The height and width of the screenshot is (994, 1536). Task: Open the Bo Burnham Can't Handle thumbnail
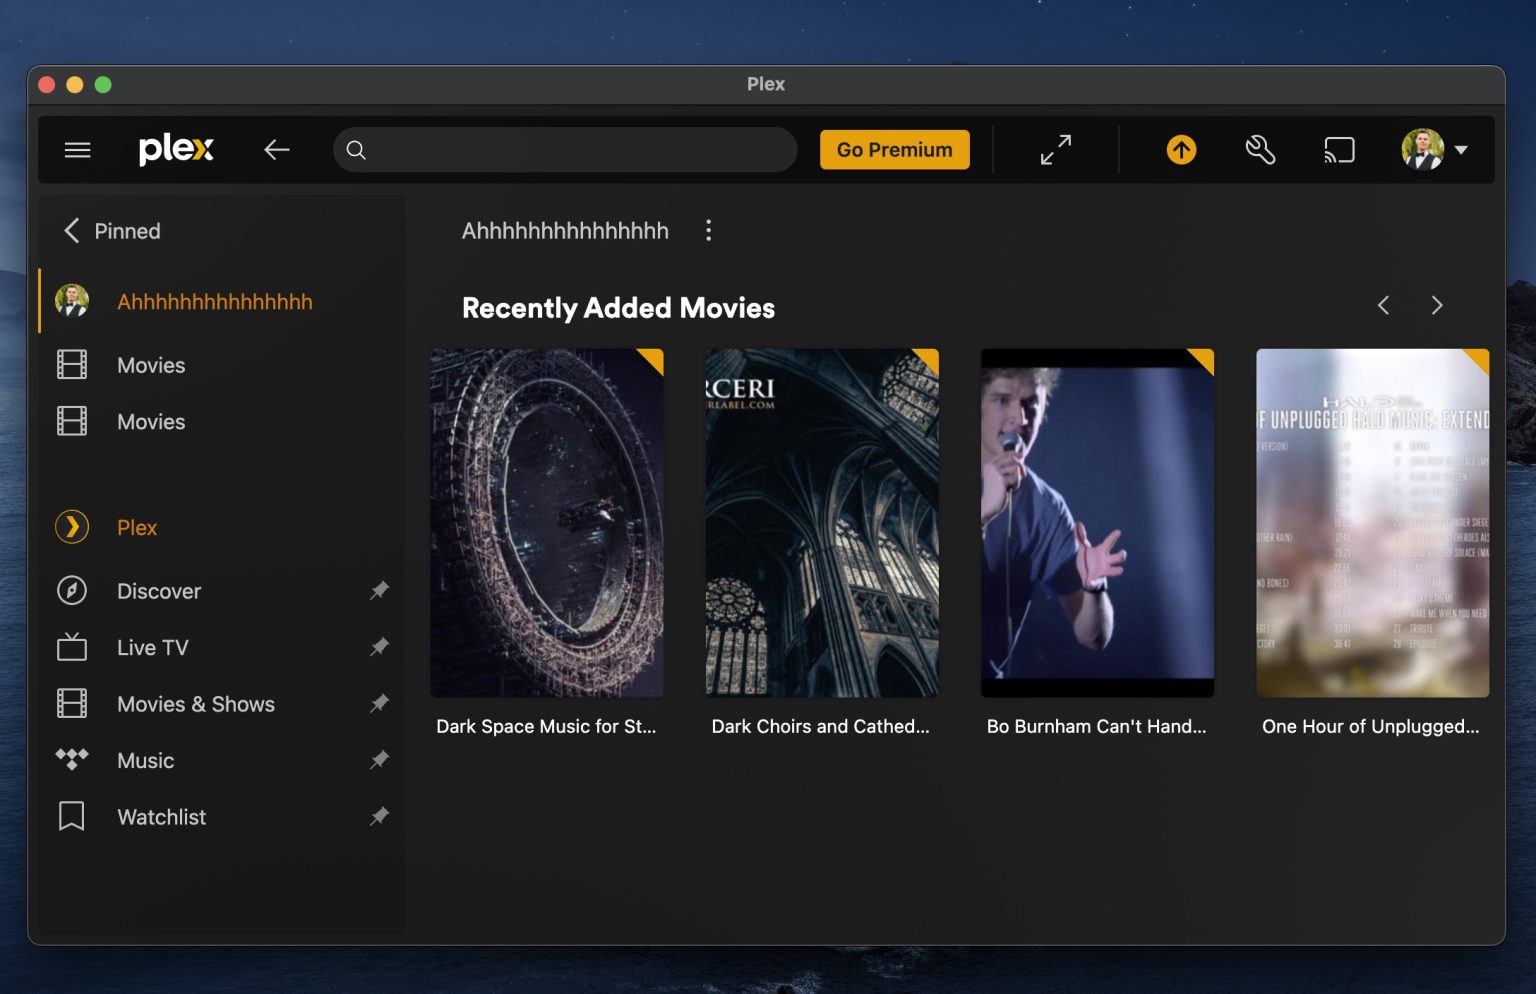tap(1097, 522)
